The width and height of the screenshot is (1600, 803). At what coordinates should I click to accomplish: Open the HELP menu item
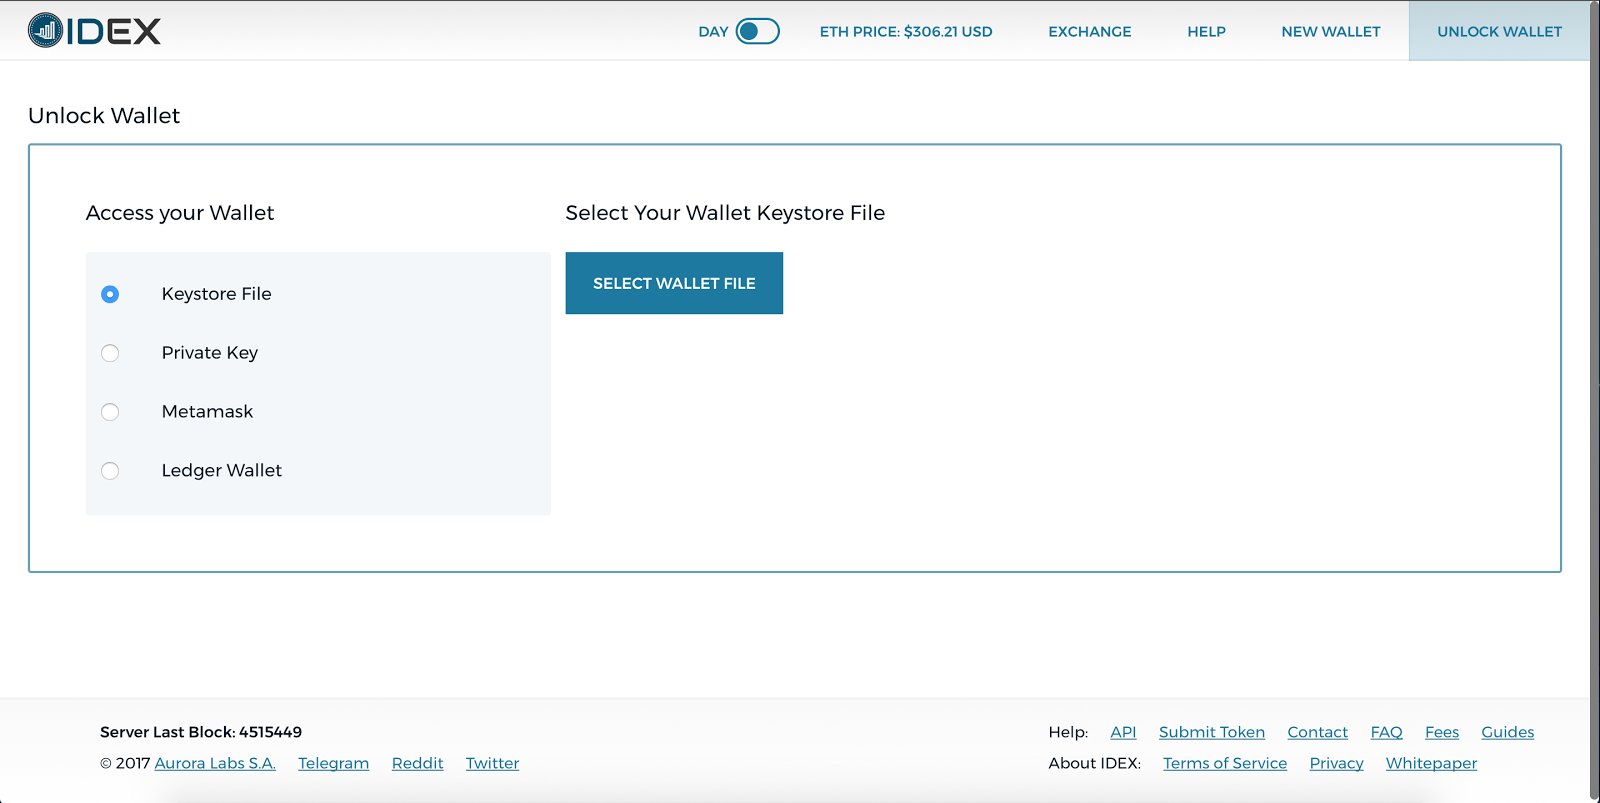(1206, 32)
